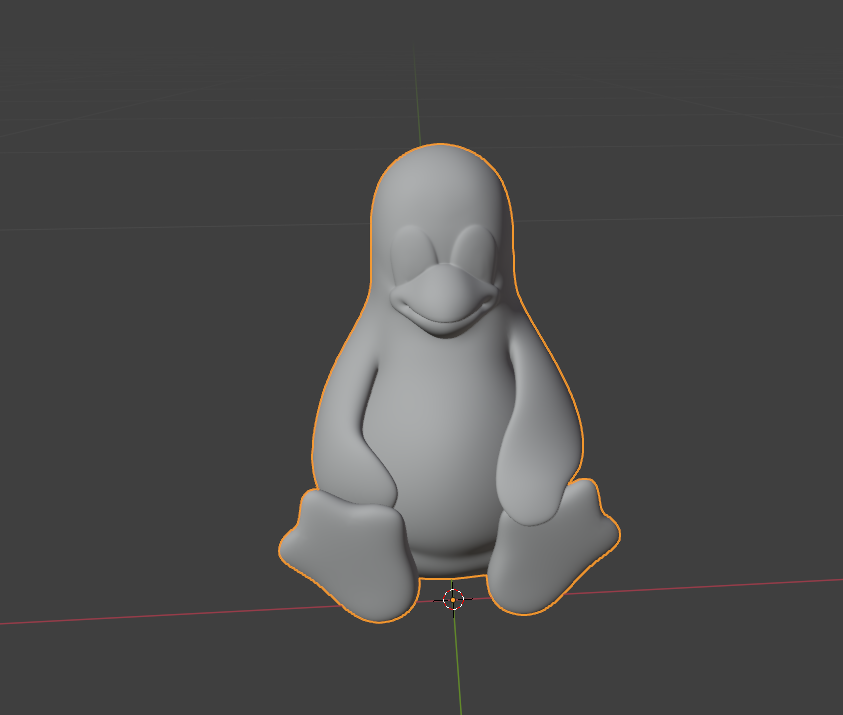Image resolution: width=843 pixels, height=715 pixels.
Task: Click the penguin's forehead above the eyes
Action: pos(442,205)
